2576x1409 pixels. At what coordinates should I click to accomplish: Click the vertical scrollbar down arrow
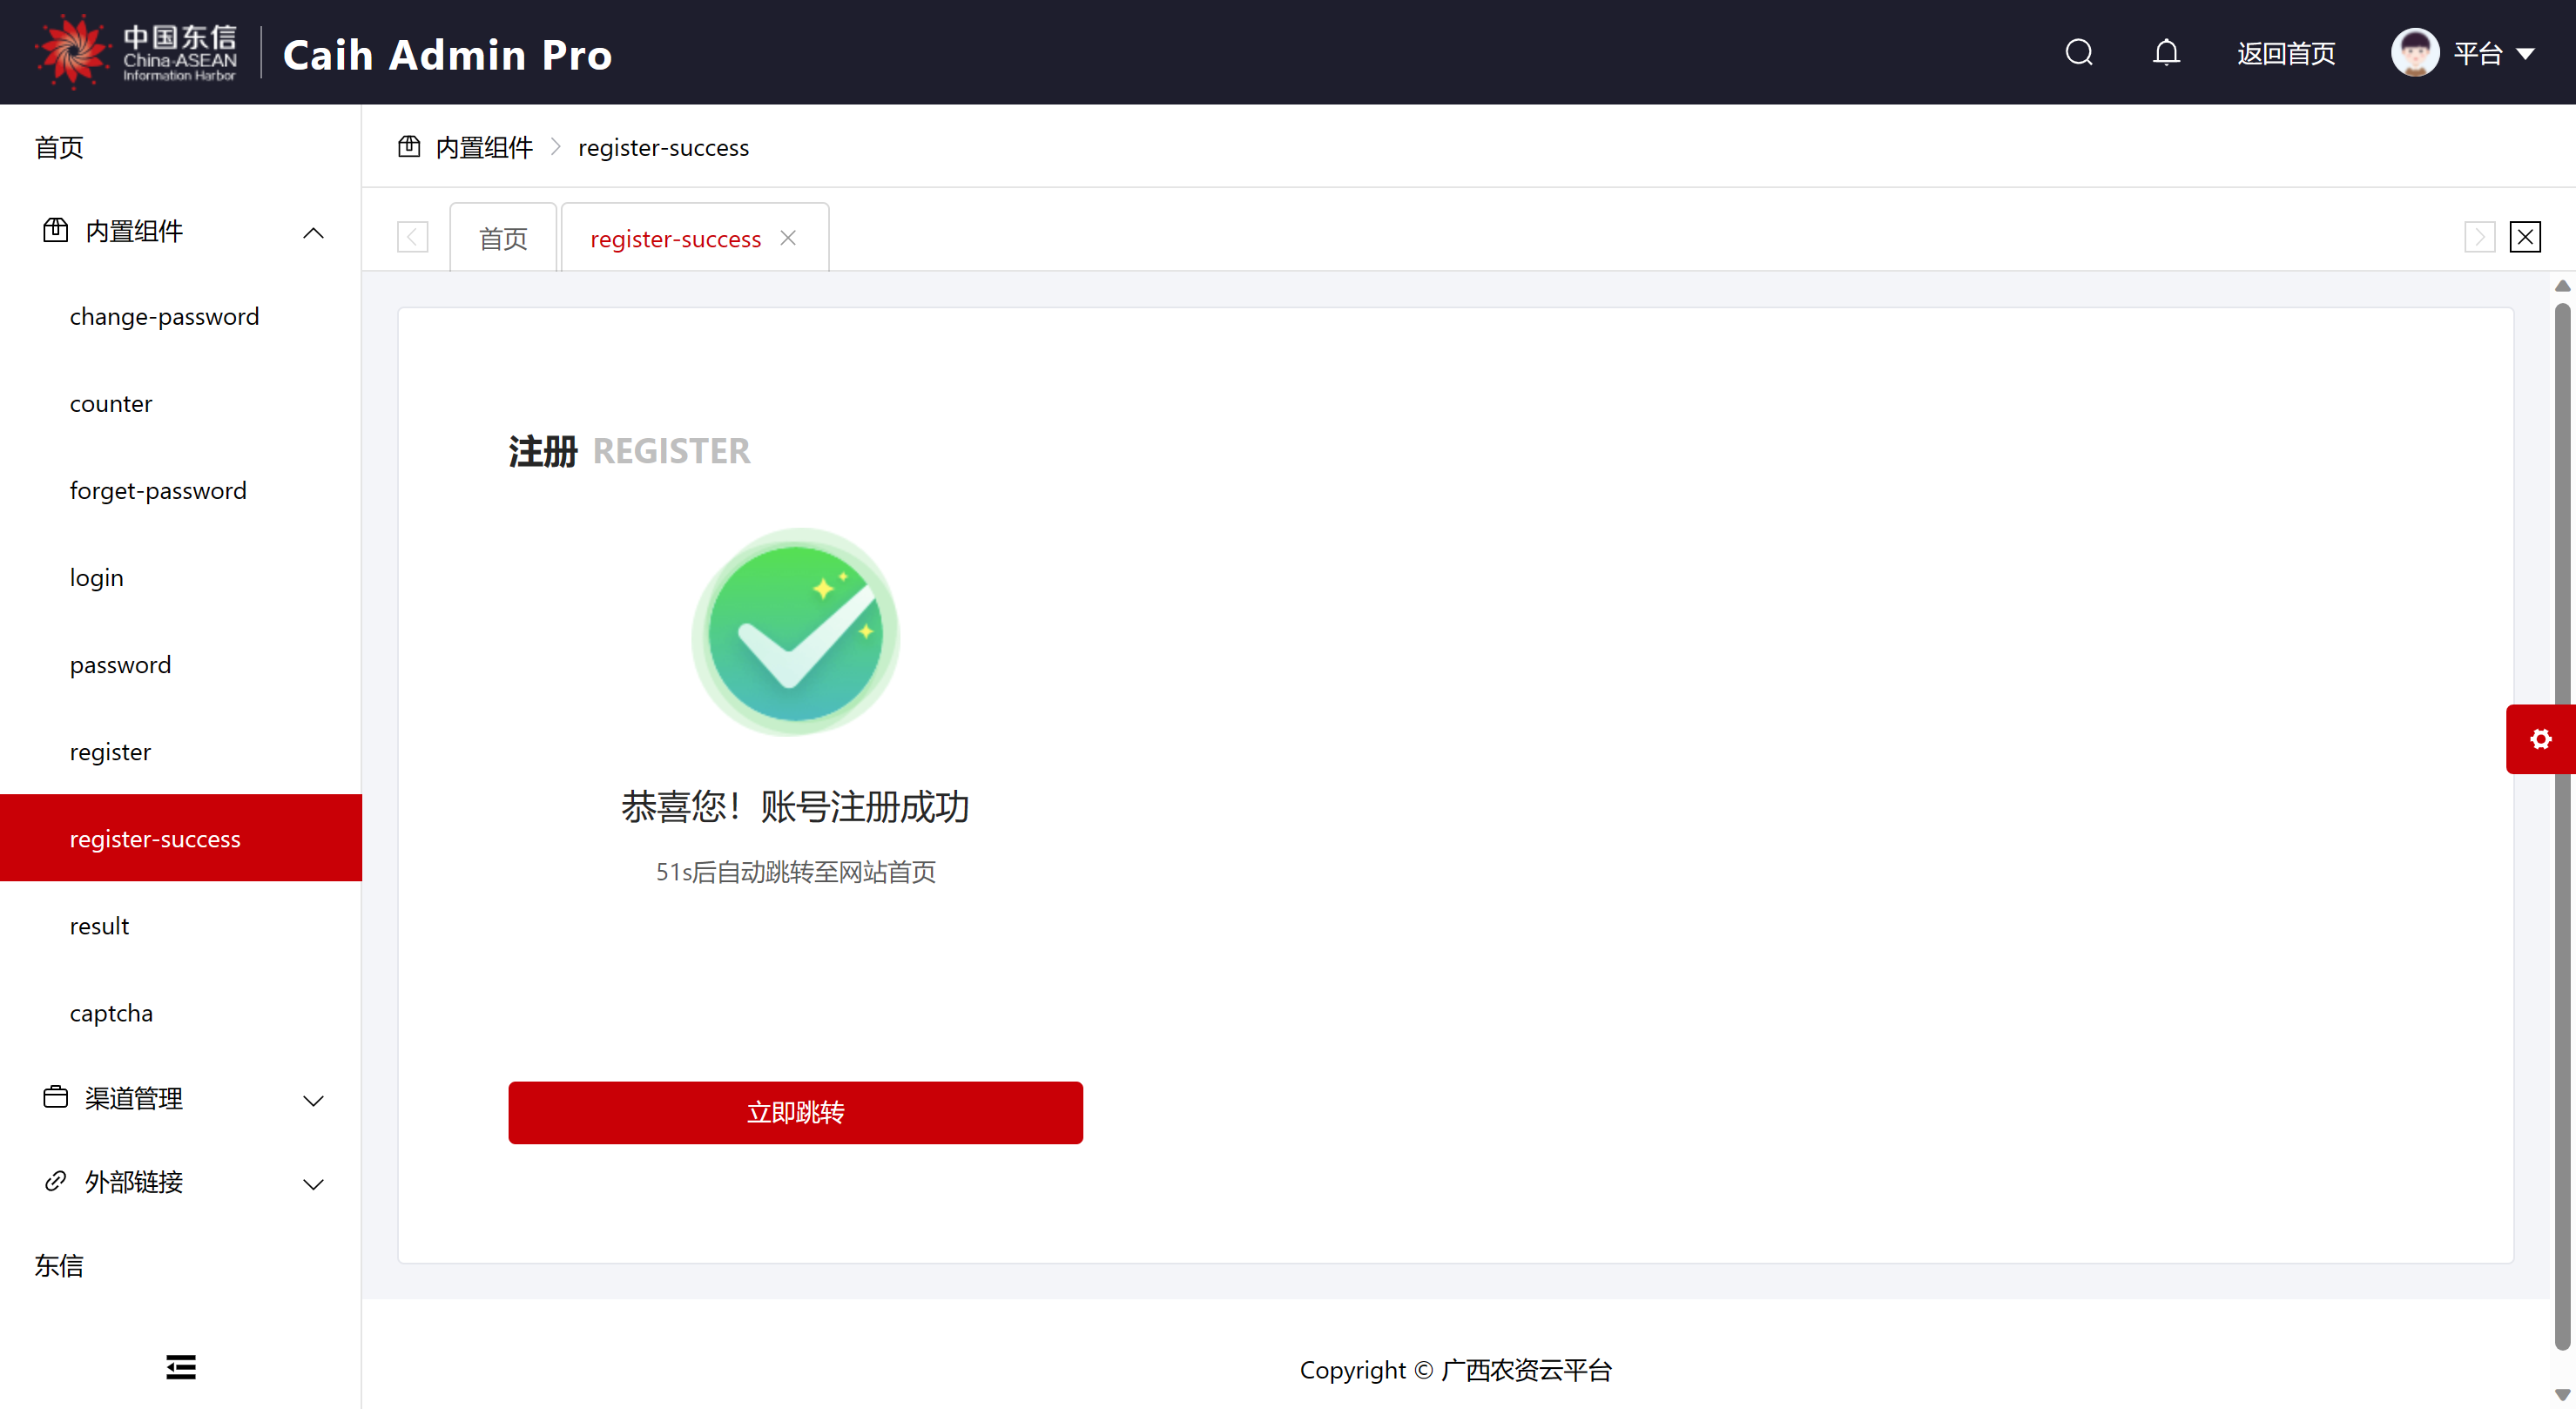click(x=2562, y=1394)
